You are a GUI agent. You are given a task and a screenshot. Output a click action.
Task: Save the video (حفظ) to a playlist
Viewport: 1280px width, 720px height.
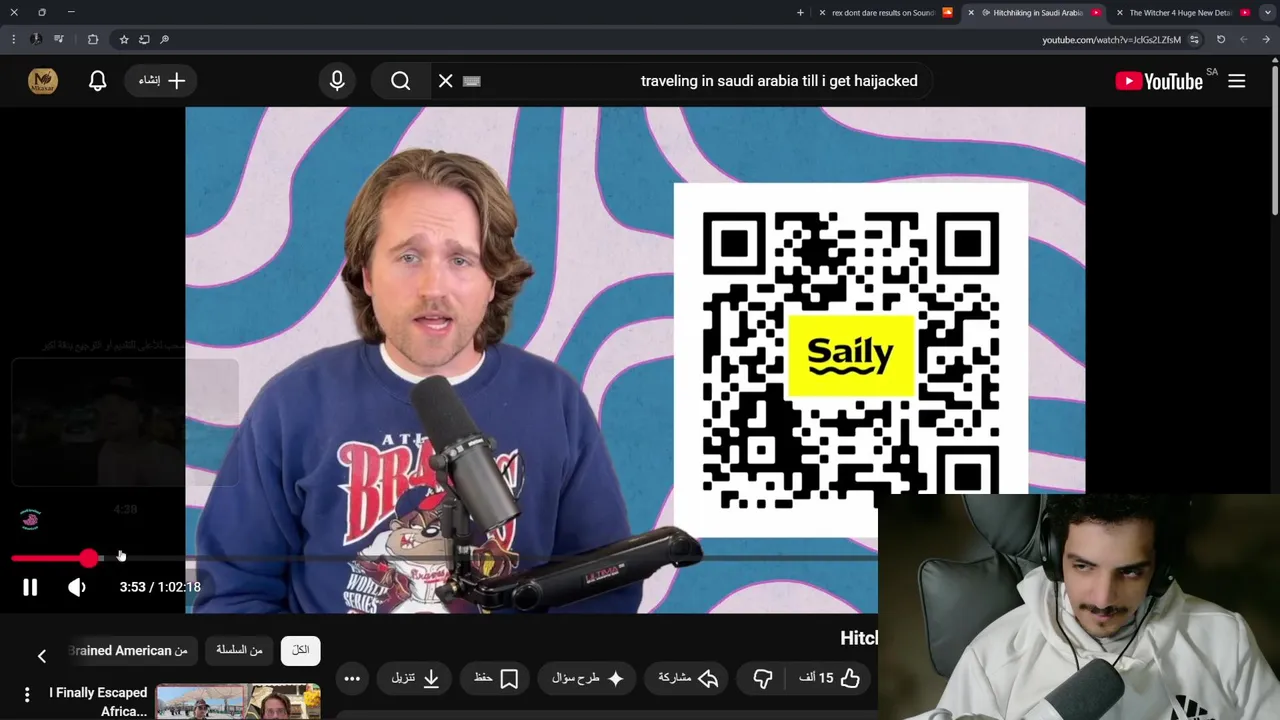[x=496, y=678]
